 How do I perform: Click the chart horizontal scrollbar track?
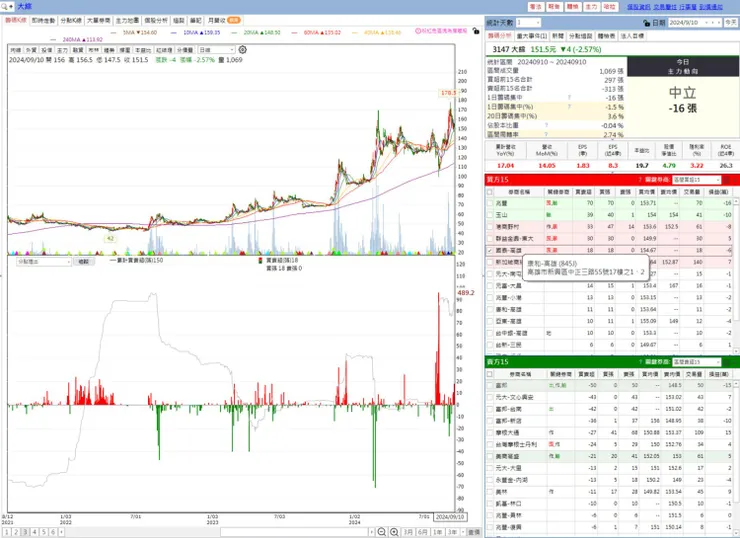click(294, 532)
